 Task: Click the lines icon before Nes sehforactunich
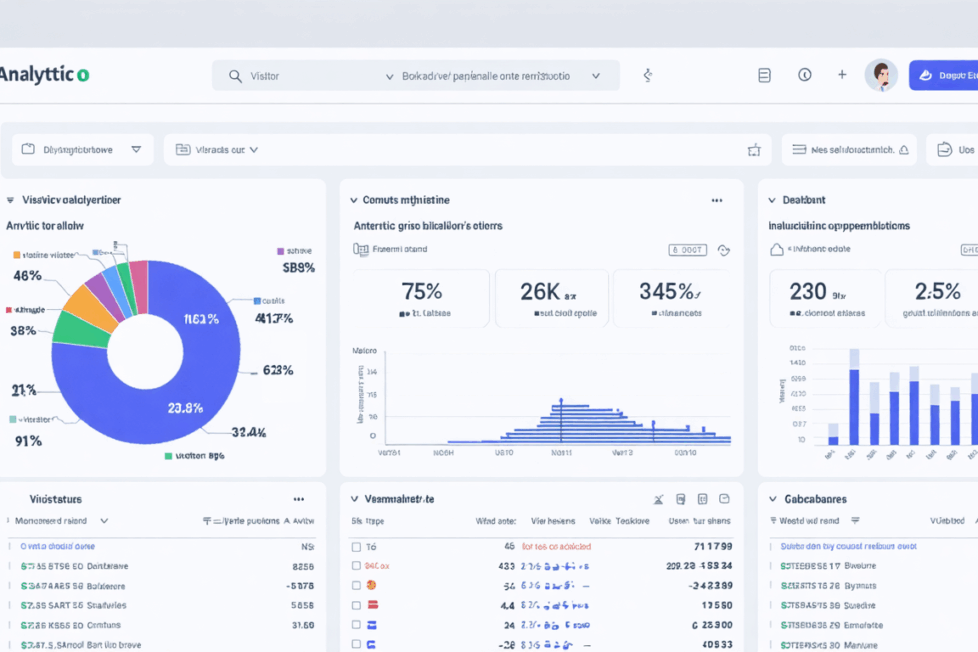pos(799,150)
